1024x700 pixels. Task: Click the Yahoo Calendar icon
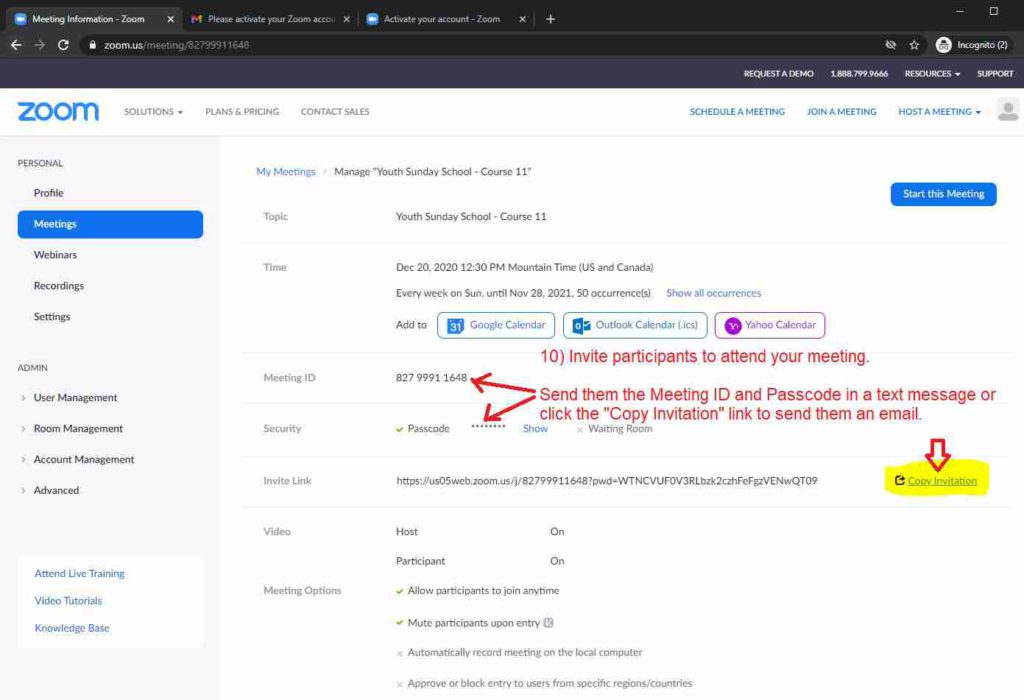coord(733,325)
